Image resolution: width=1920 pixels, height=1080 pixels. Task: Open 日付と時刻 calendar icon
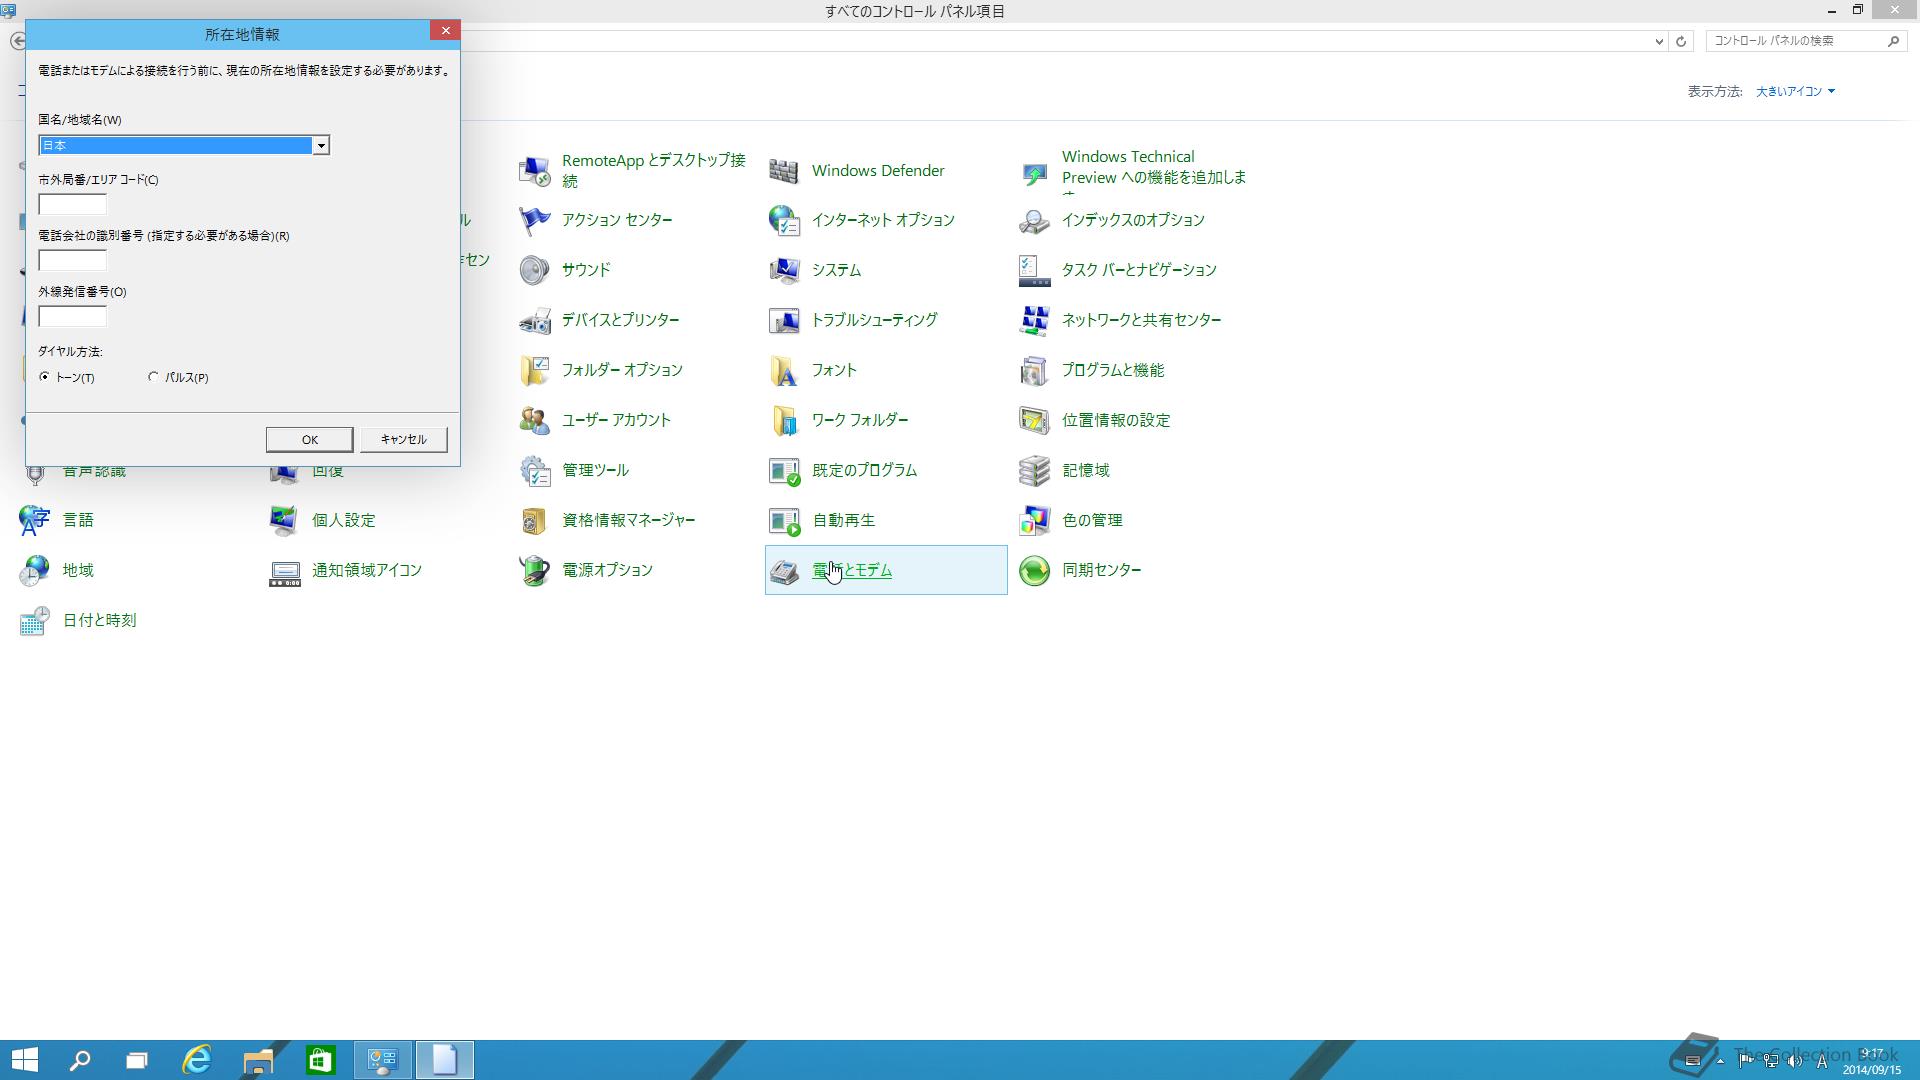(34, 621)
